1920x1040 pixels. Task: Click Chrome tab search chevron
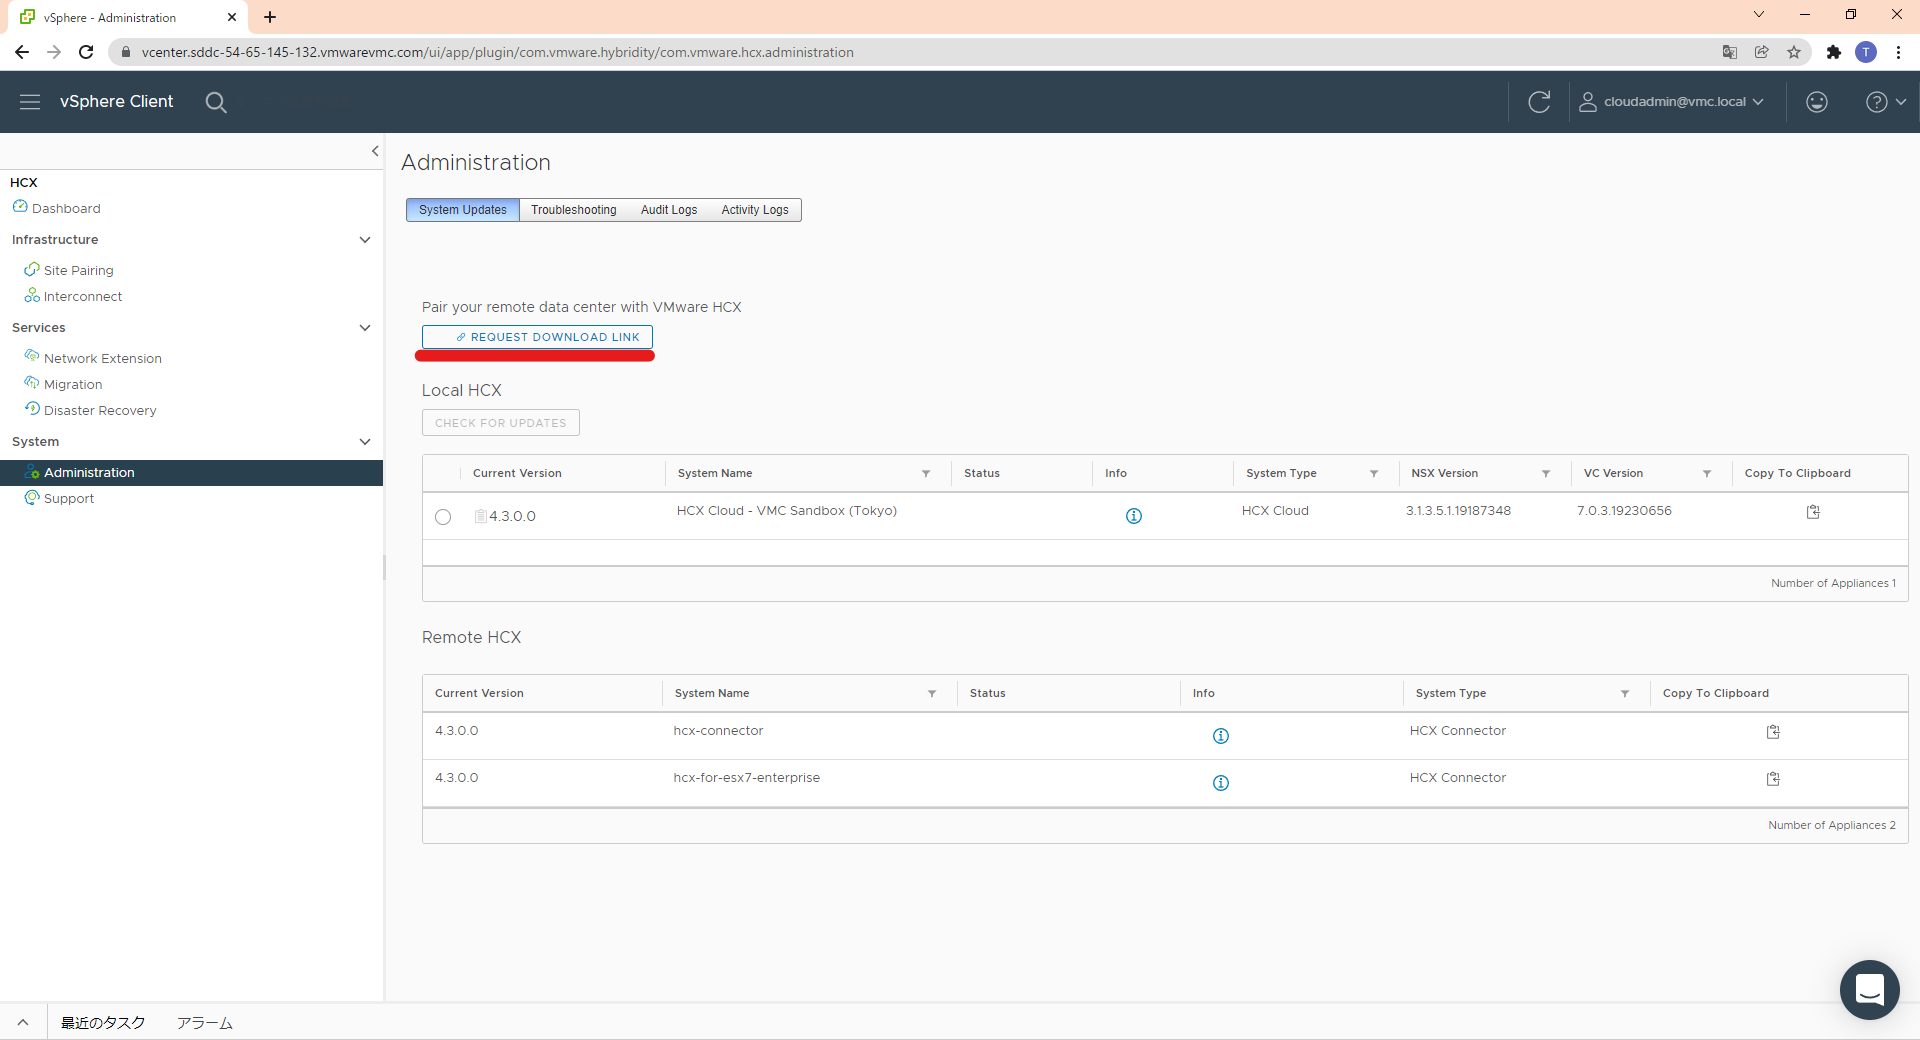[x=1759, y=14]
